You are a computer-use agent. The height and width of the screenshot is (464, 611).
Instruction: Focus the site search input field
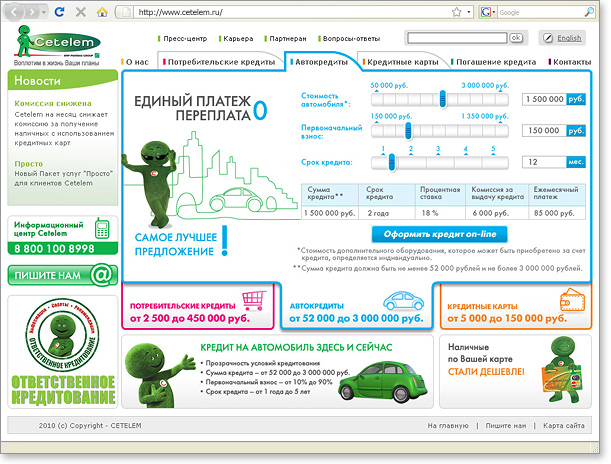pyautogui.click(x=457, y=38)
